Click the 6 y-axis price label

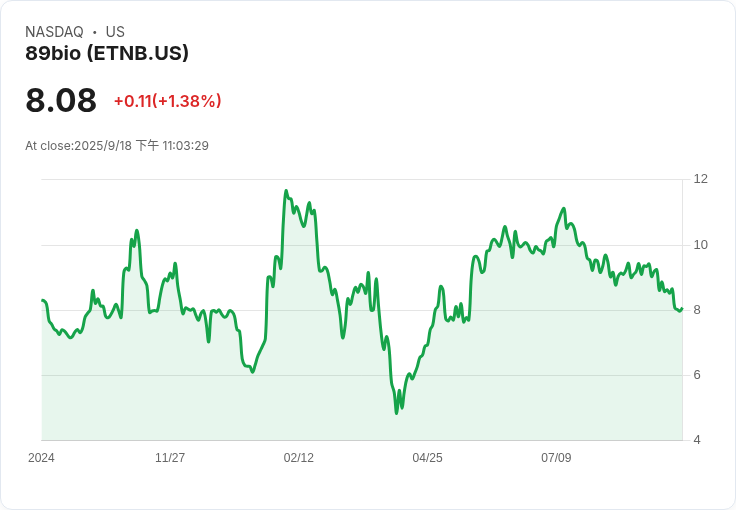click(x=697, y=375)
